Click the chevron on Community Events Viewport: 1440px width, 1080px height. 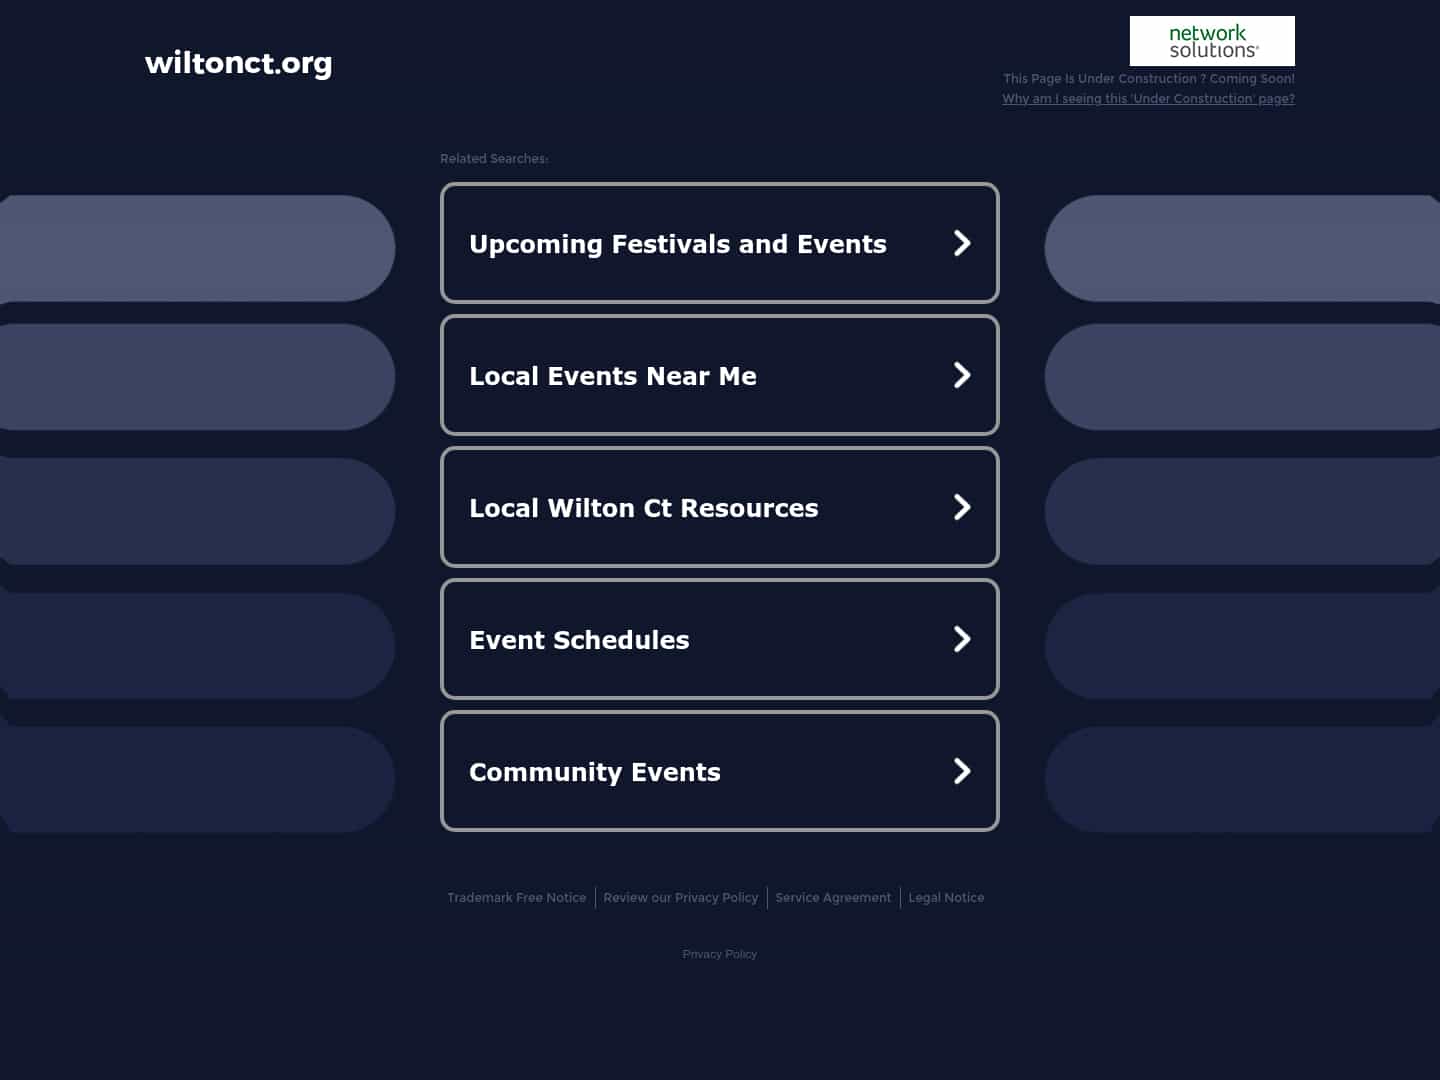962,771
